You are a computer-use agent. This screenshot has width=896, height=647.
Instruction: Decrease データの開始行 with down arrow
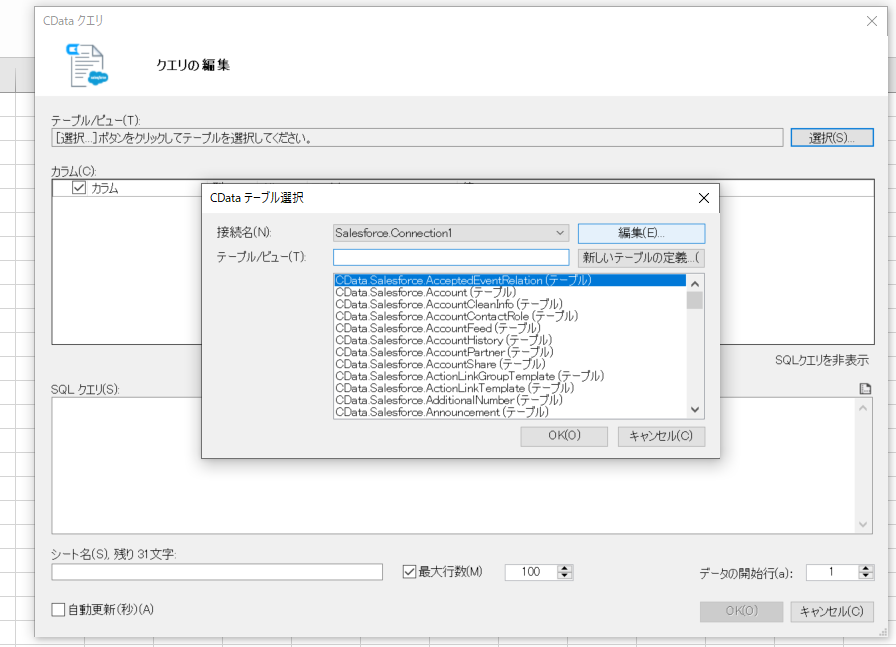coord(866,576)
